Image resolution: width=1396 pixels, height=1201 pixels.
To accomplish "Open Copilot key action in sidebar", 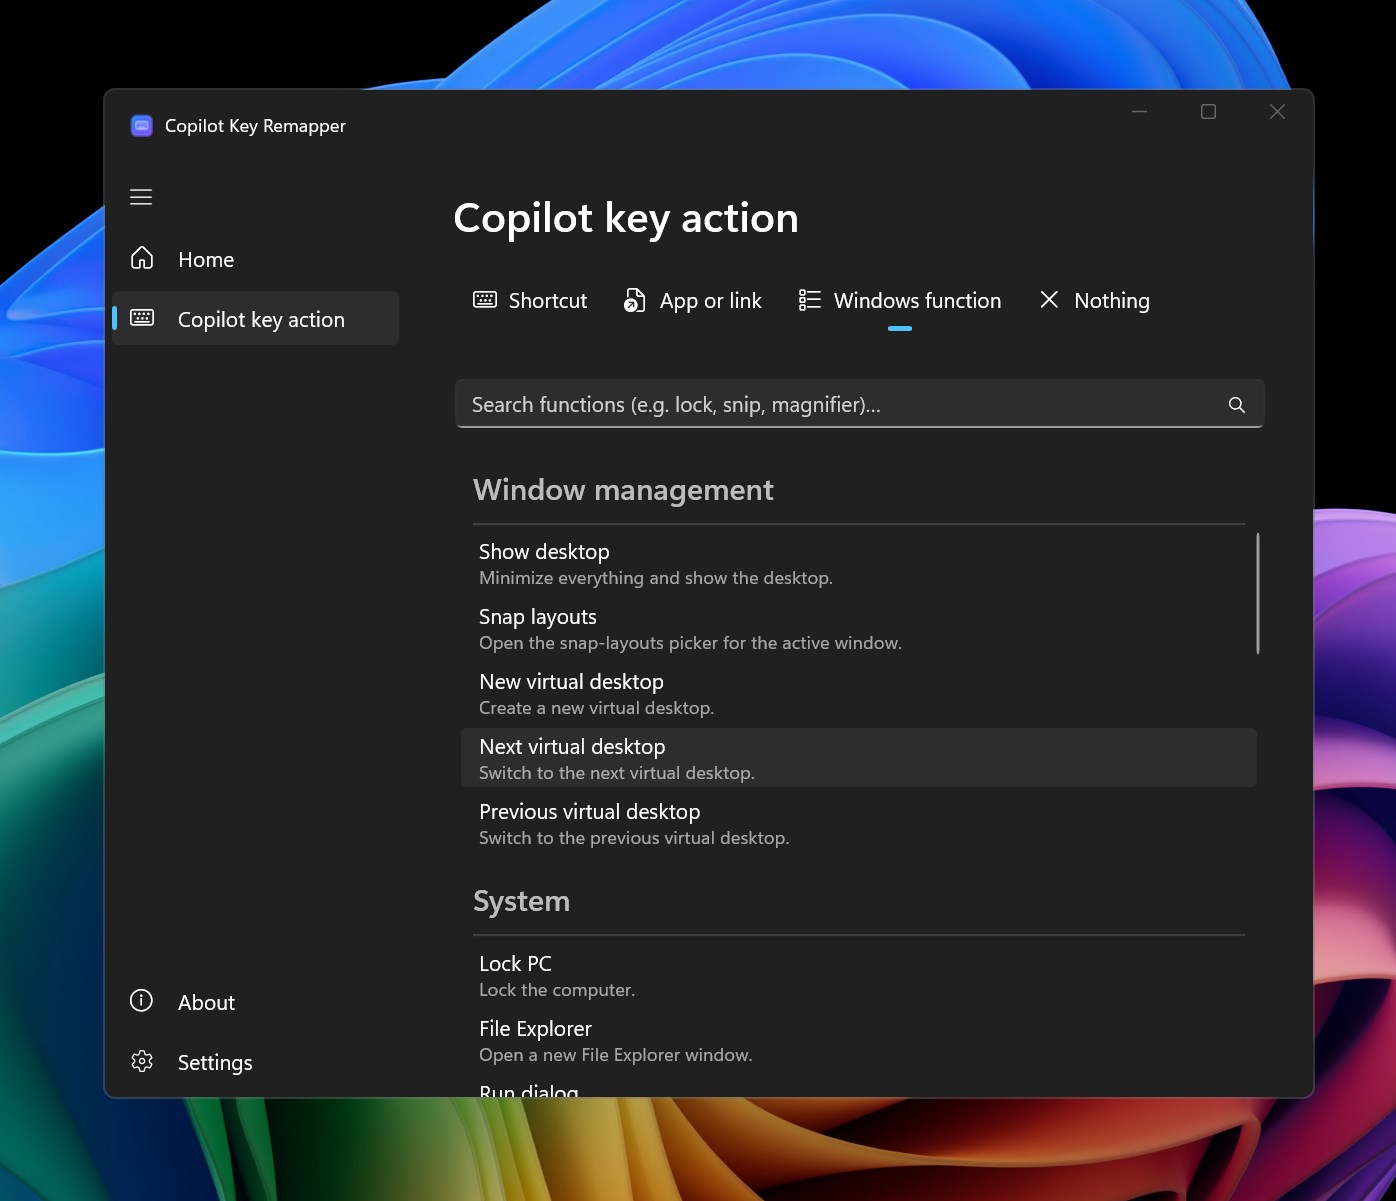I will 256,318.
